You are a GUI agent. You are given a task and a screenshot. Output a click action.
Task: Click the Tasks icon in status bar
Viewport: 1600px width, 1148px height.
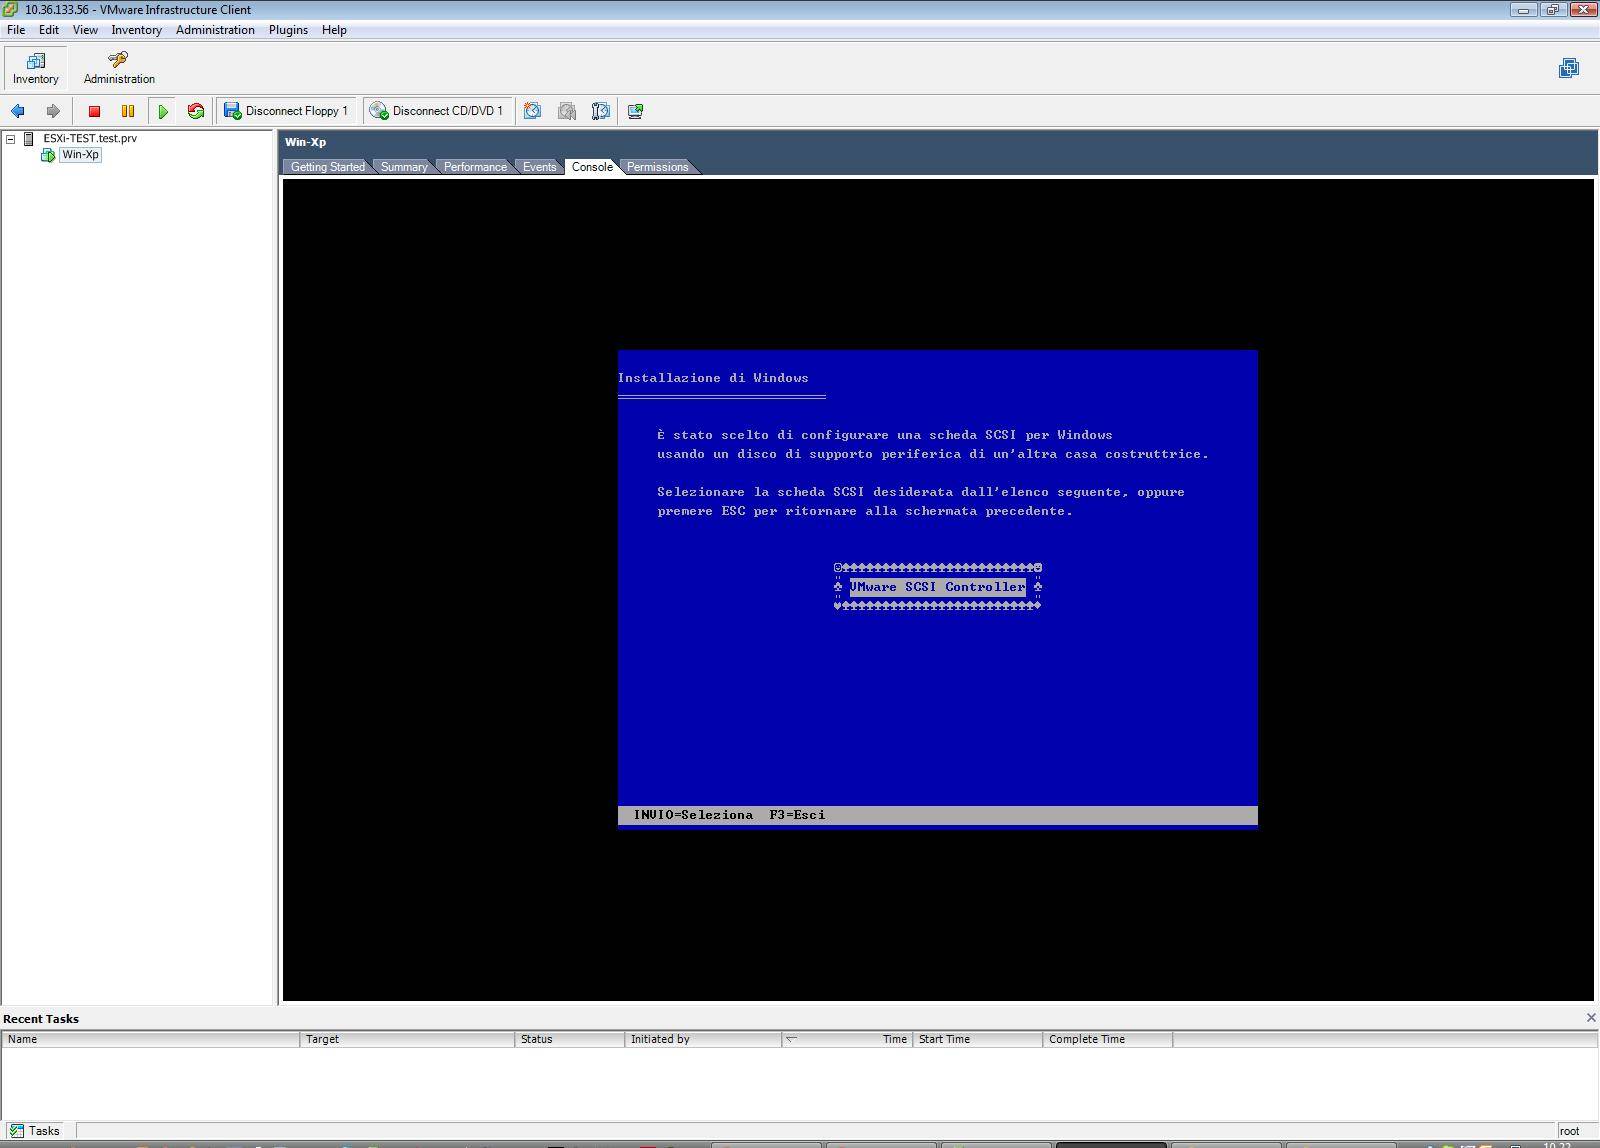click(16, 1131)
